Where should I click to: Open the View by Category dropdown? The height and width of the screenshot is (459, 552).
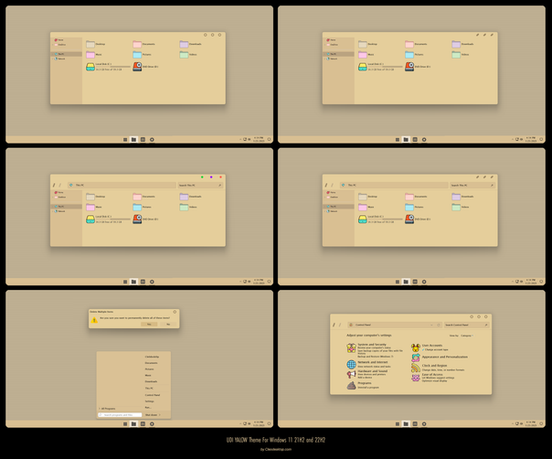pyautogui.click(x=467, y=336)
